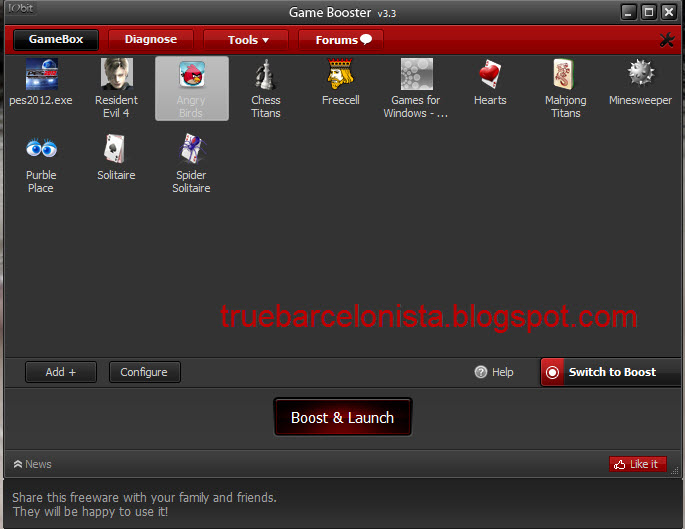Screen dimensions: 685x529
Task: Select the Mahjong Titans game icon
Action: [564, 74]
